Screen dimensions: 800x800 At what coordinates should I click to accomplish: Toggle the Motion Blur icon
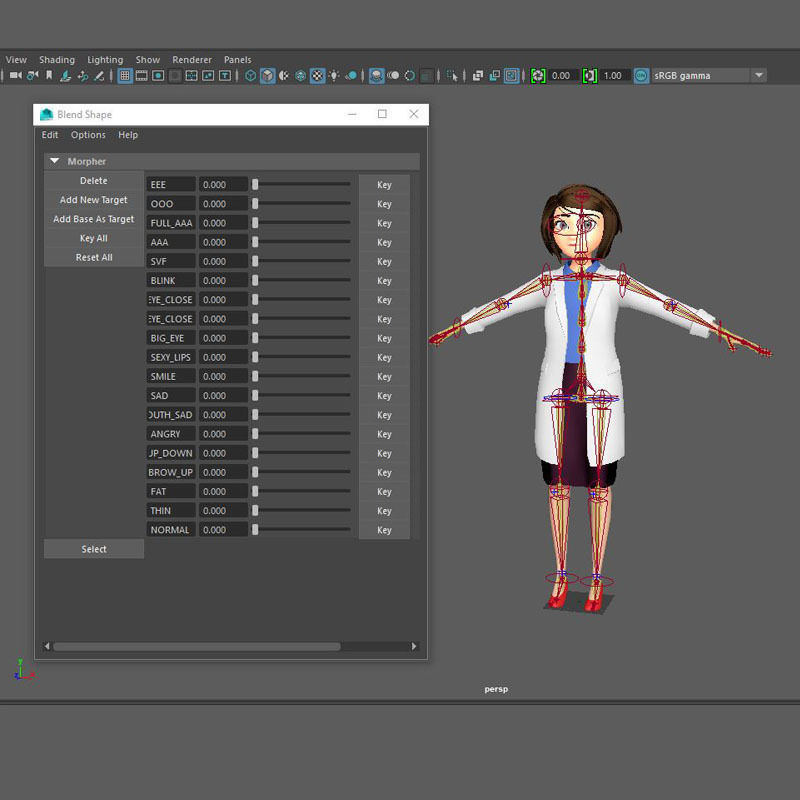[393, 76]
